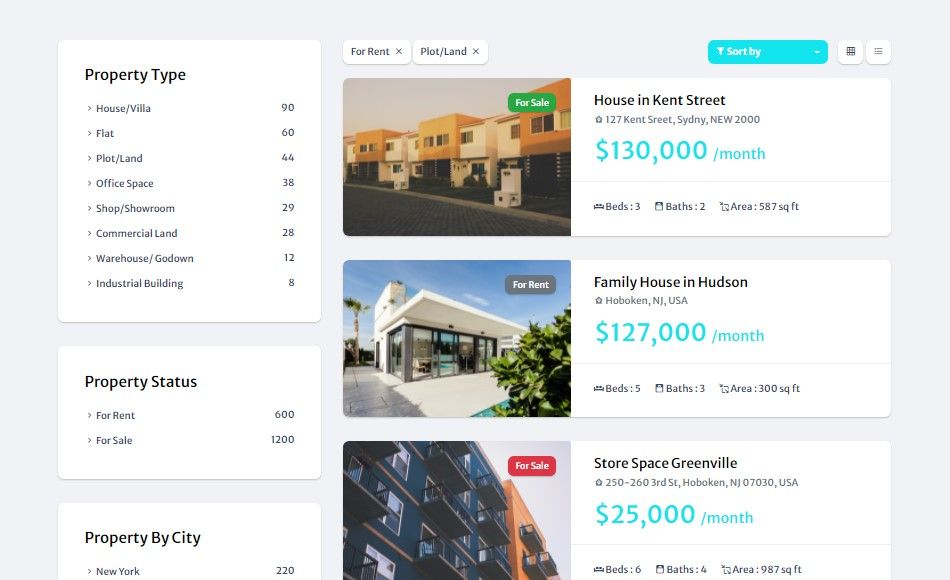This screenshot has height=580, width=950.
Task: Open House in Kent Street listing title
Action: coord(659,100)
